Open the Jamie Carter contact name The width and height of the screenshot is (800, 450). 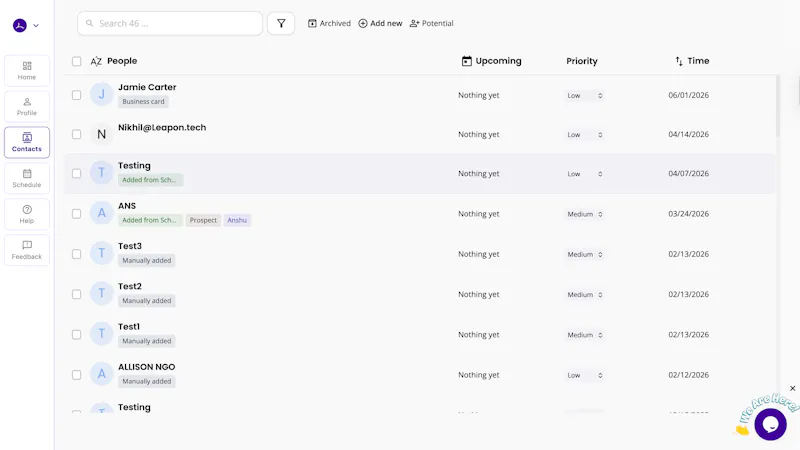coord(147,87)
